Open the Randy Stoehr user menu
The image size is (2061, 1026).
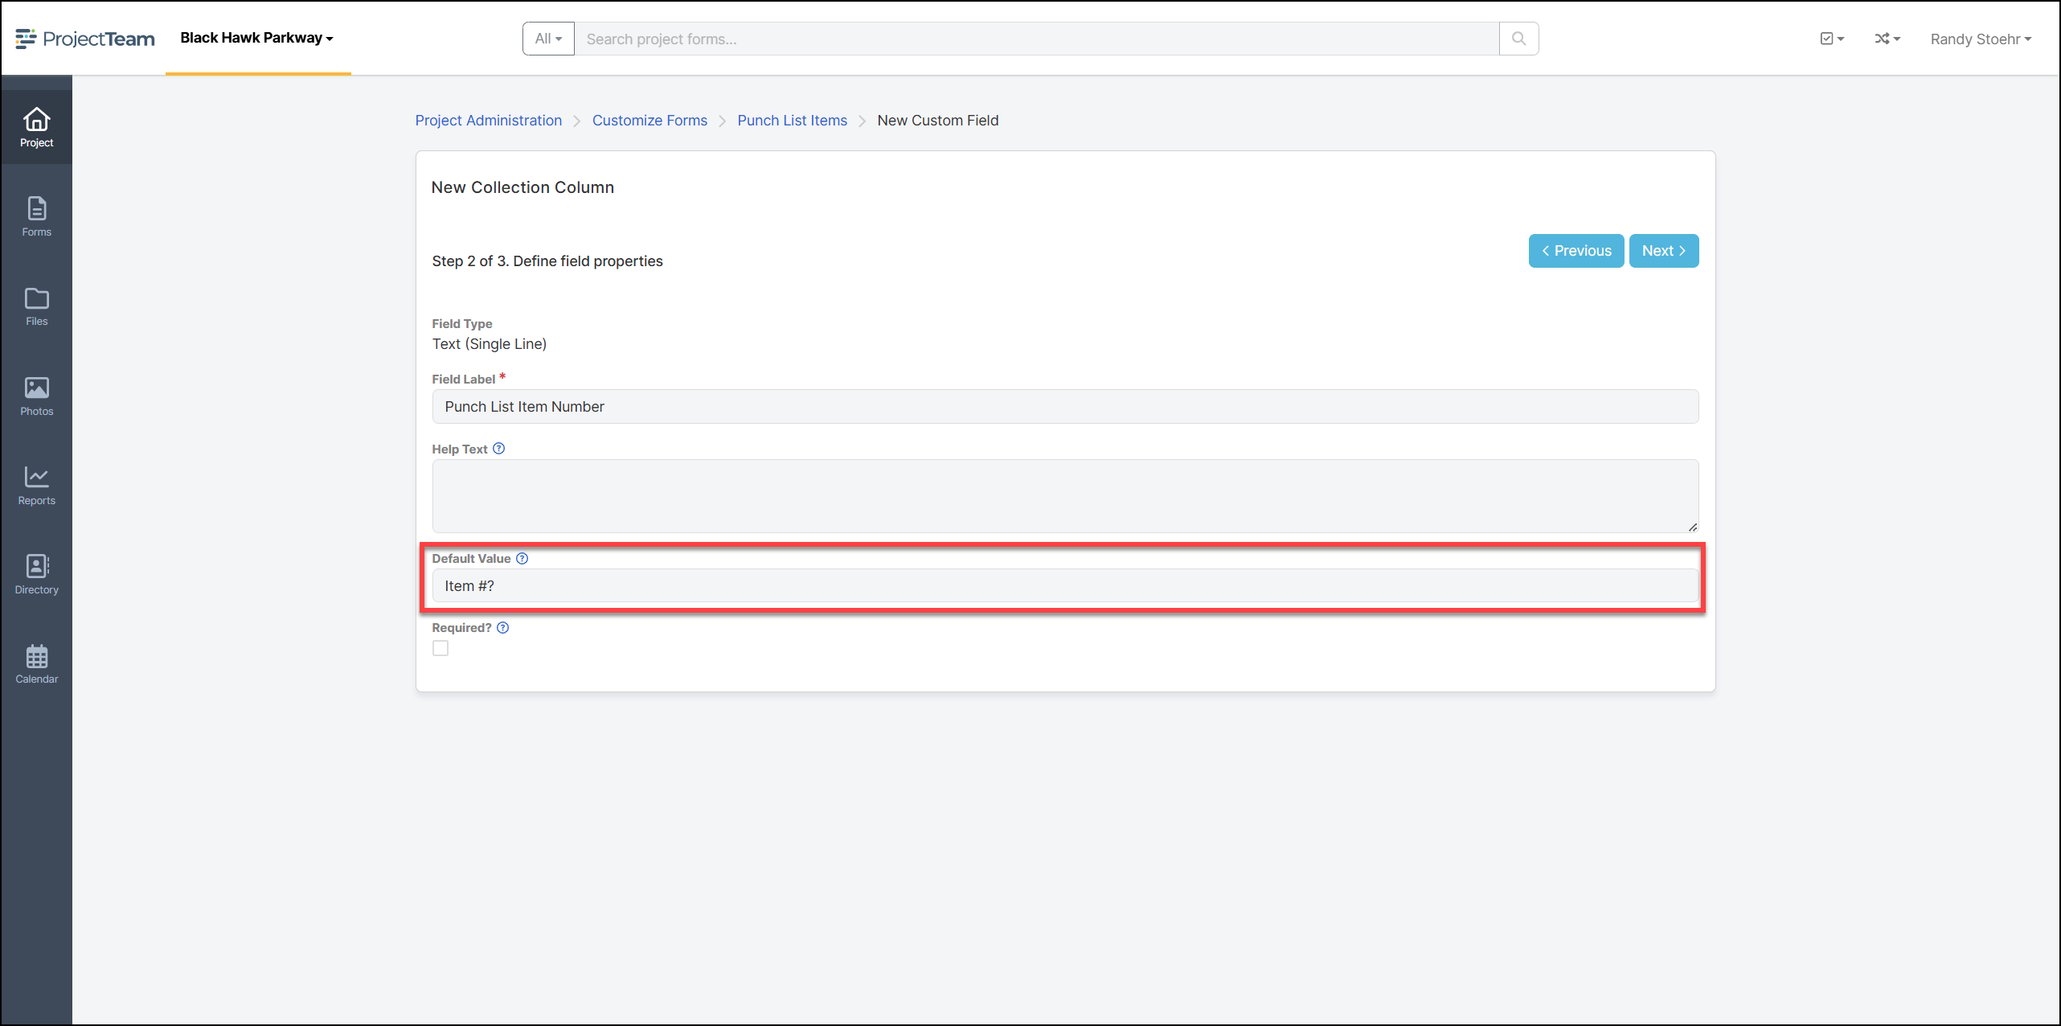pos(1980,39)
